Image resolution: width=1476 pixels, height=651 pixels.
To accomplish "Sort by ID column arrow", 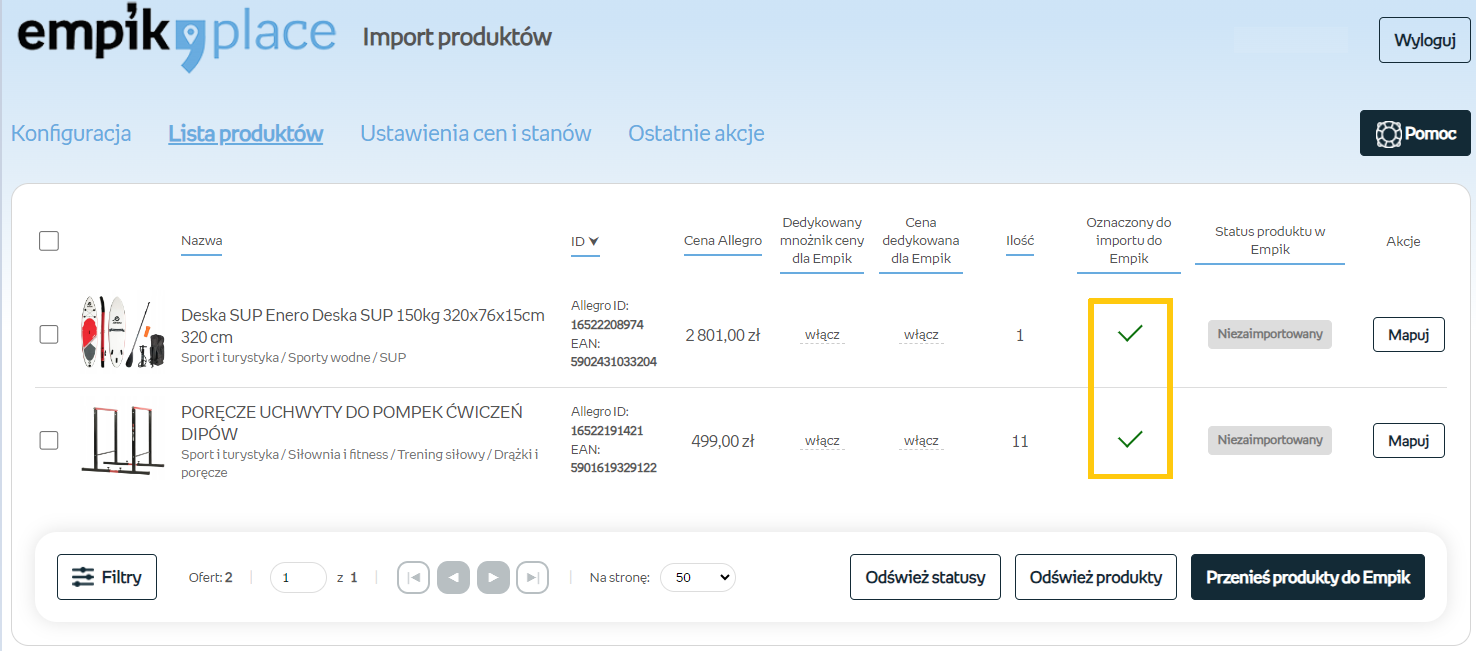I will click(x=594, y=241).
